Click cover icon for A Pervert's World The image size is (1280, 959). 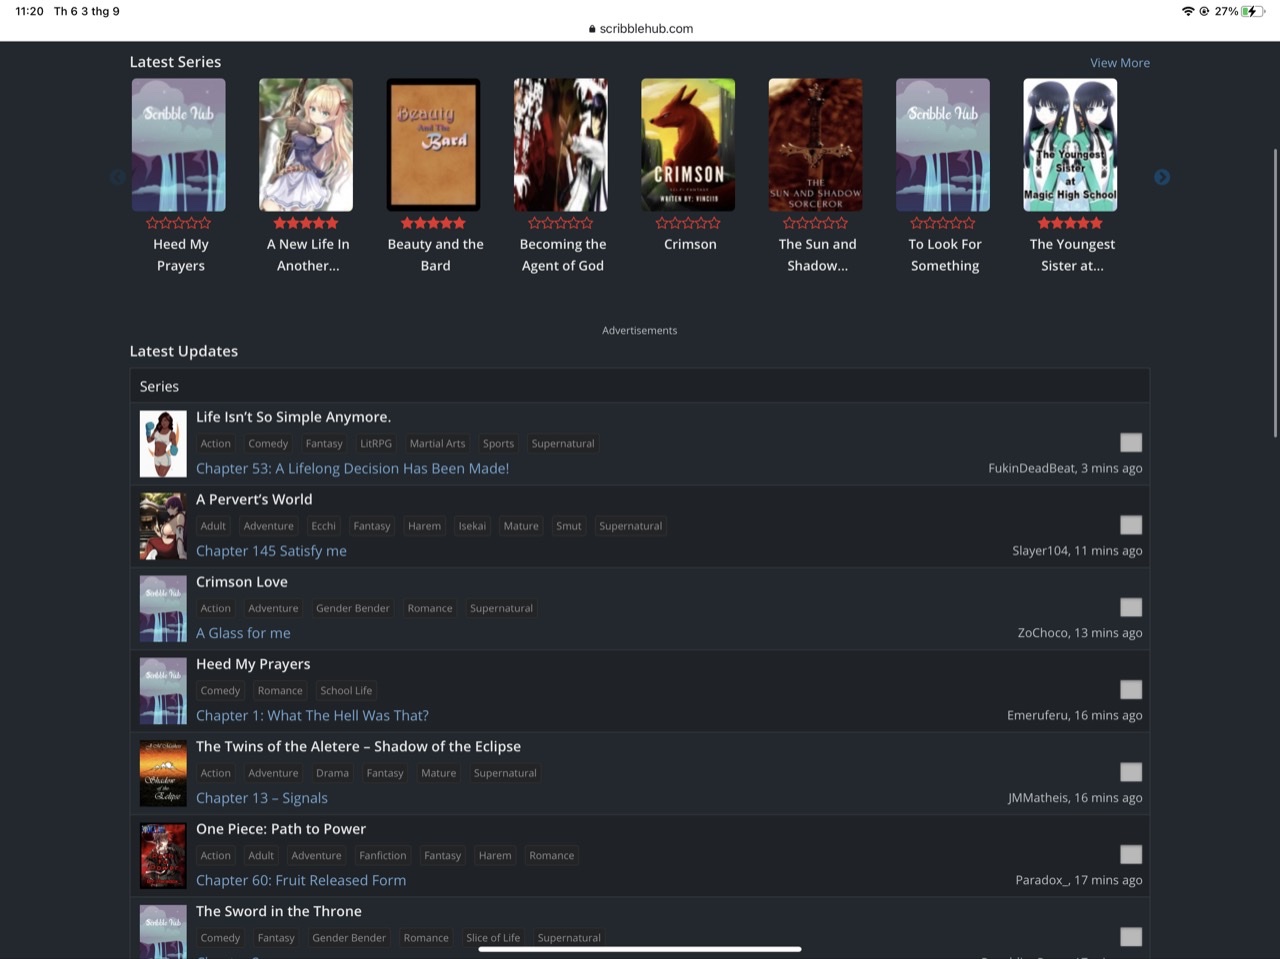pyautogui.click(x=163, y=526)
